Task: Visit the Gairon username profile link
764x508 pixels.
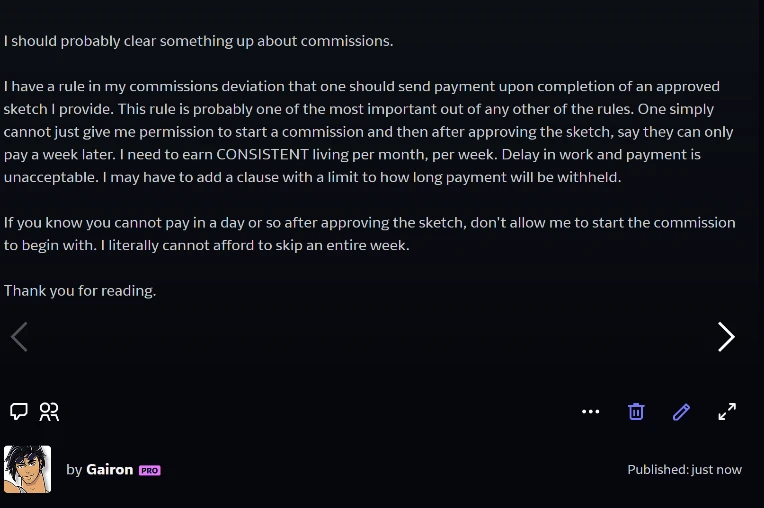Action: (x=110, y=470)
